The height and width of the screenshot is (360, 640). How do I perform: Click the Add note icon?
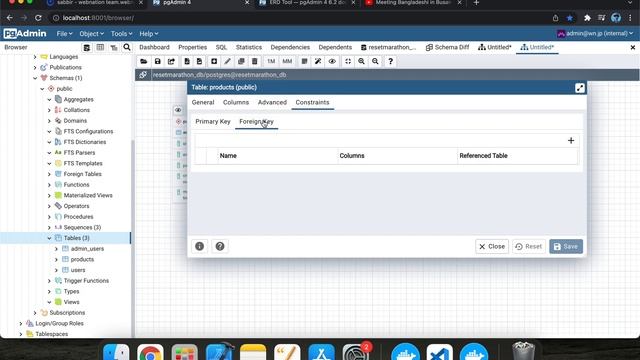pos(304,62)
